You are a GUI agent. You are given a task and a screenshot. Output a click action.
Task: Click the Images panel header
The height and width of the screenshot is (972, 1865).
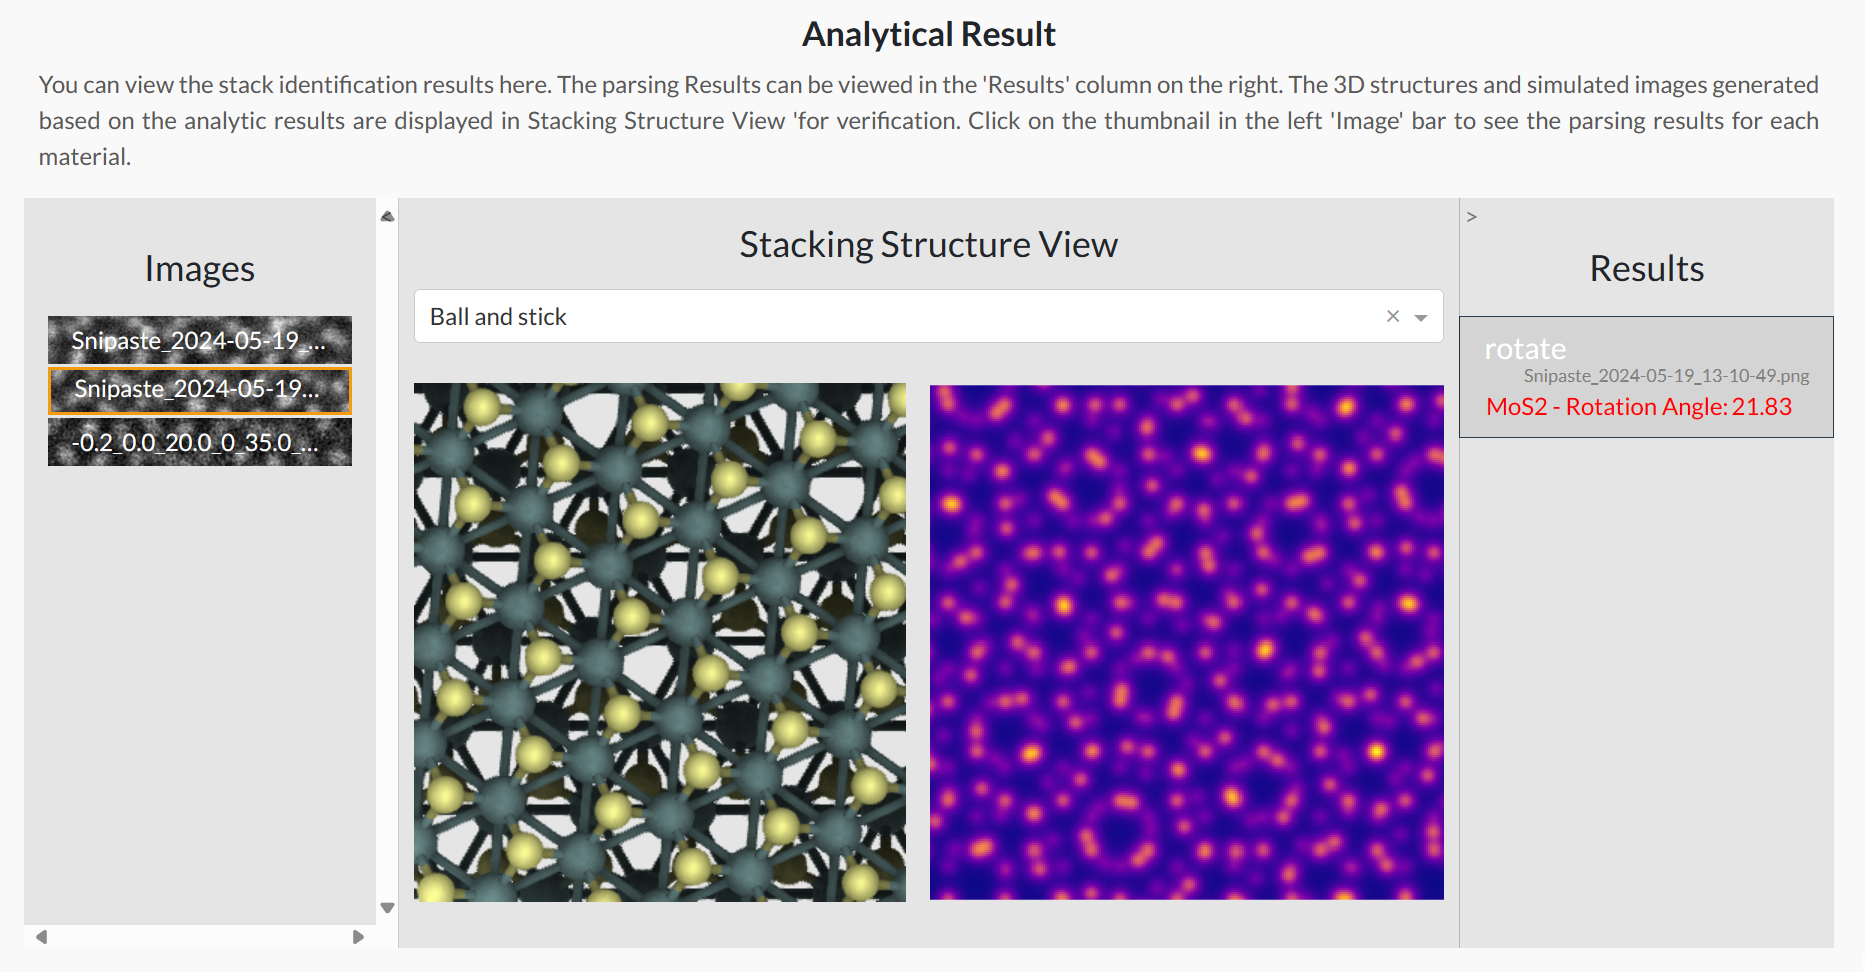[199, 268]
